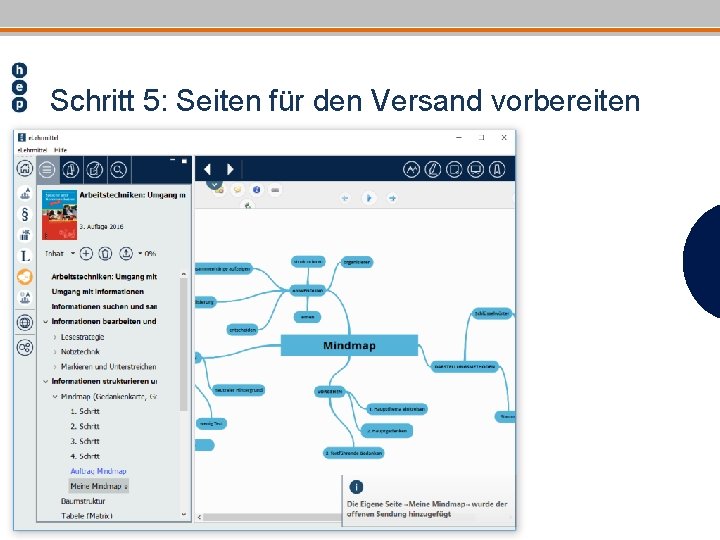The height and width of the screenshot is (540, 720).
Task: Select the pen annotation tool
Action: pyautogui.click(x=433, y=169)
